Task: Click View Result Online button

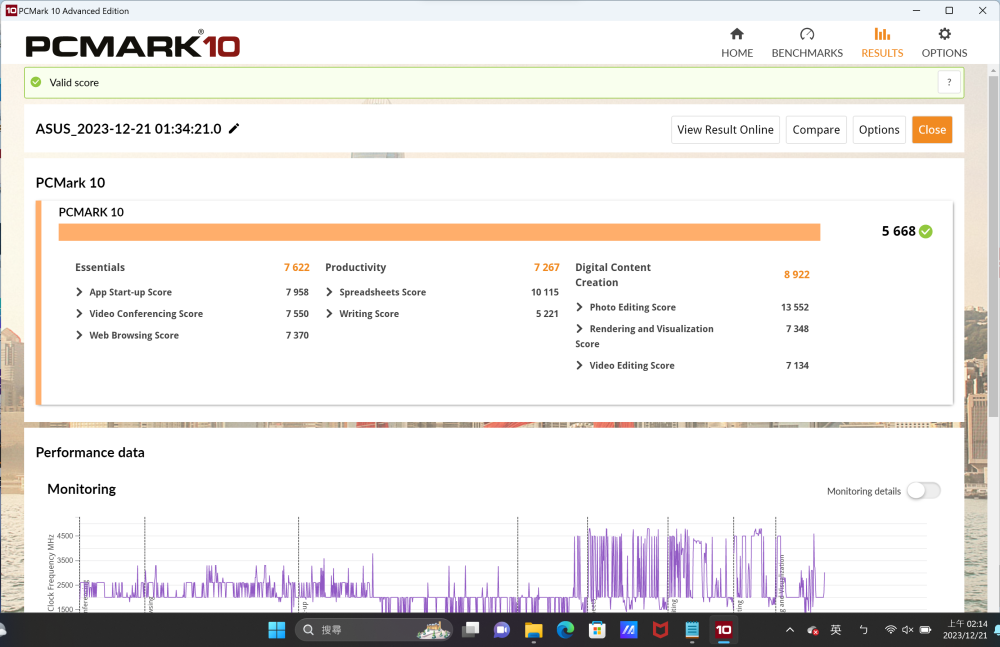Action: (725, 130)
